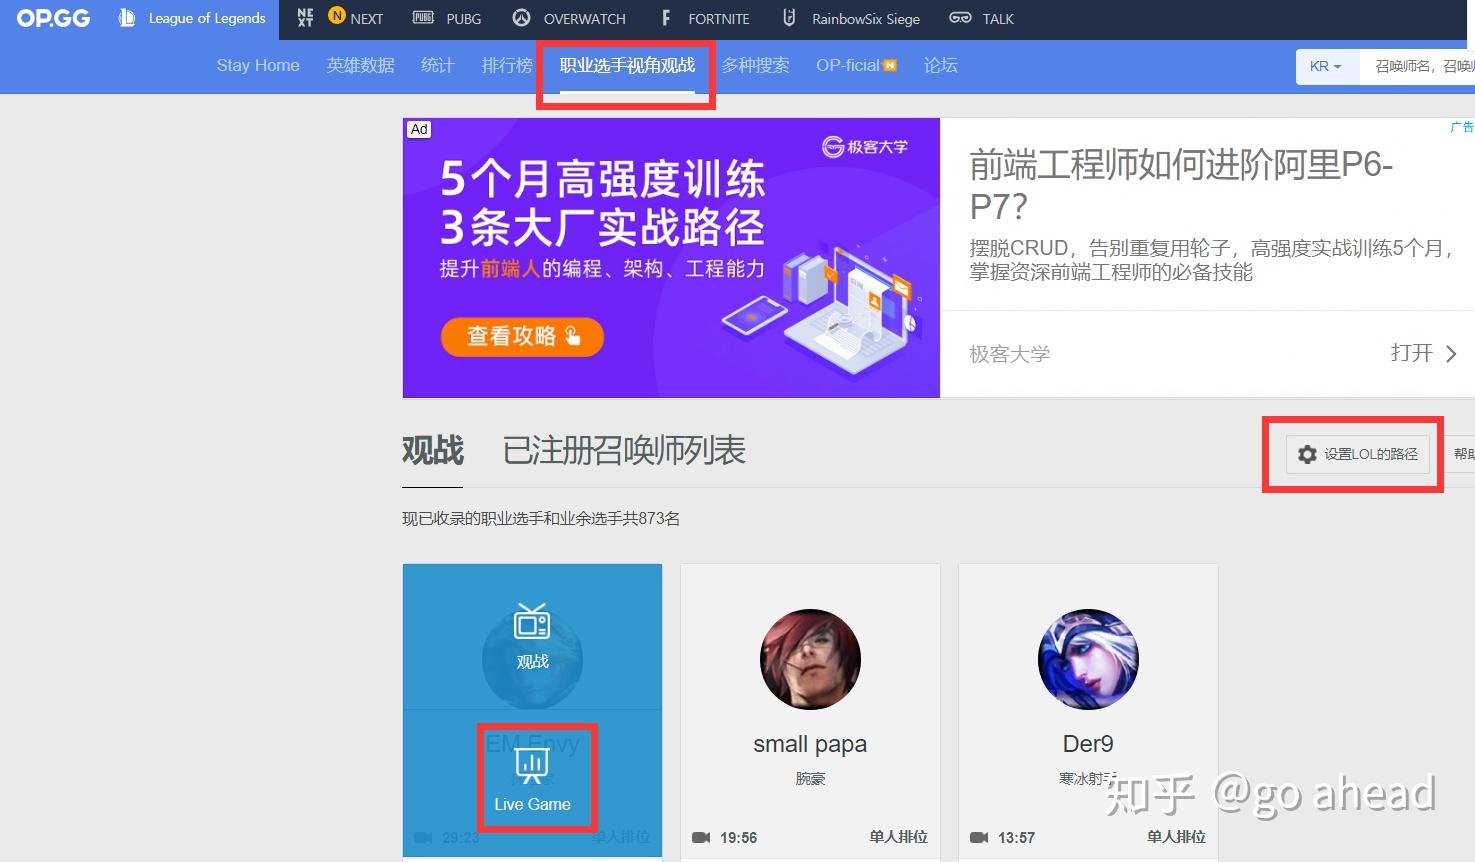Viewport: 1475px width, 862px height.
Task: Expand the KR region dropdown
Action: point(1326,66)
